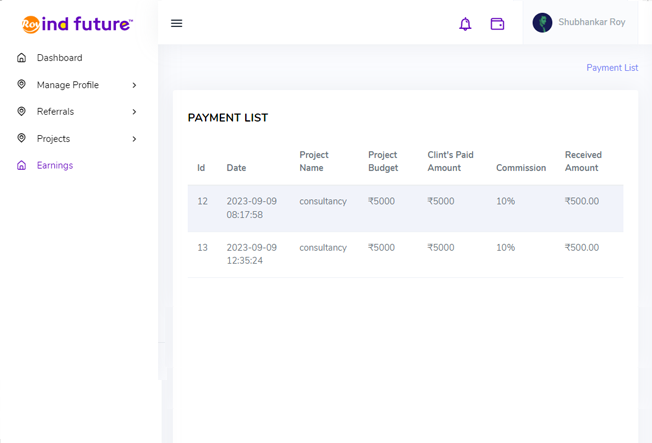The height and width of the screenshot is (443, 652).
Task: Expand the Manage Profile chevron
Action: pos(134,85)
